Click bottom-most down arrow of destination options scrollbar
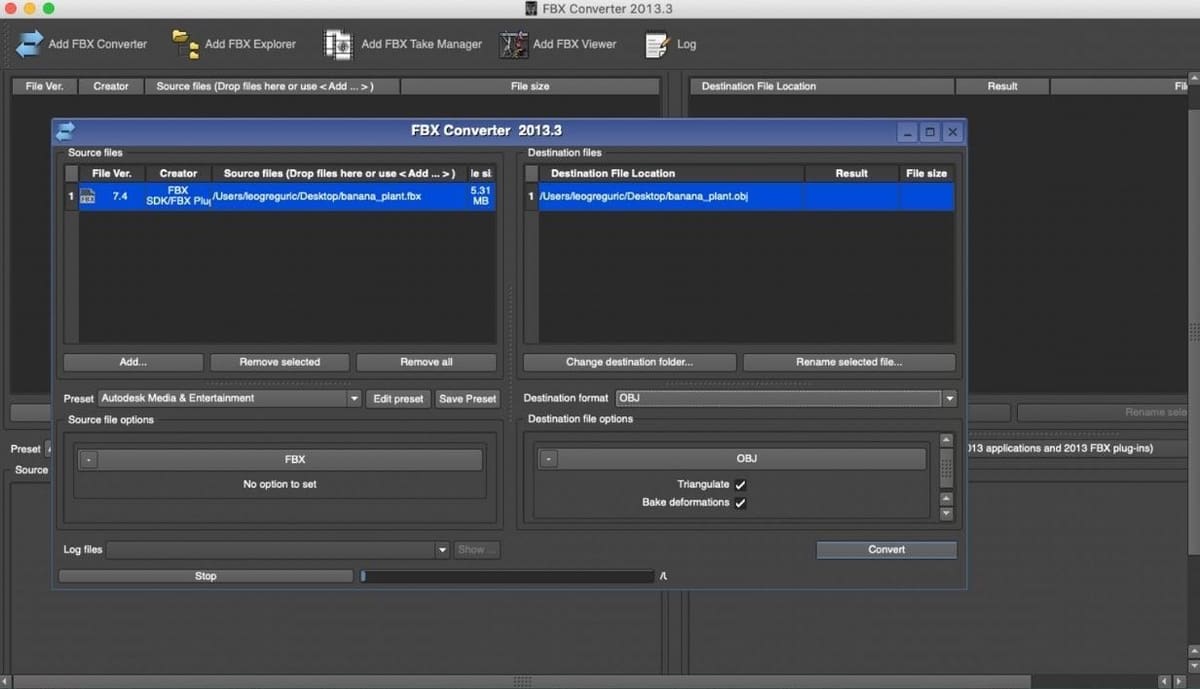 (946, 514)
